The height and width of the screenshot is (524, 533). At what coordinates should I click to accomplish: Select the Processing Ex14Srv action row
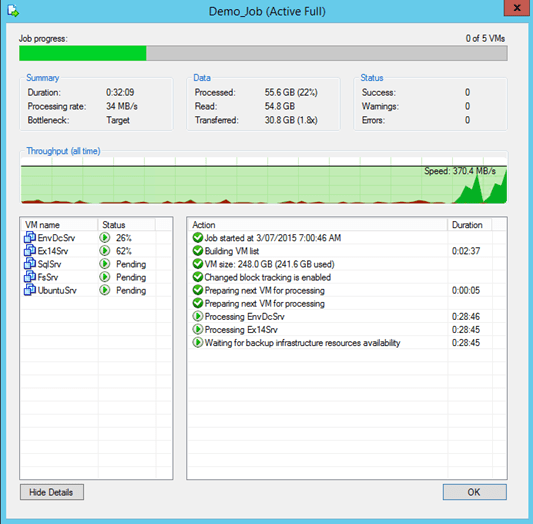pos(347,330)
